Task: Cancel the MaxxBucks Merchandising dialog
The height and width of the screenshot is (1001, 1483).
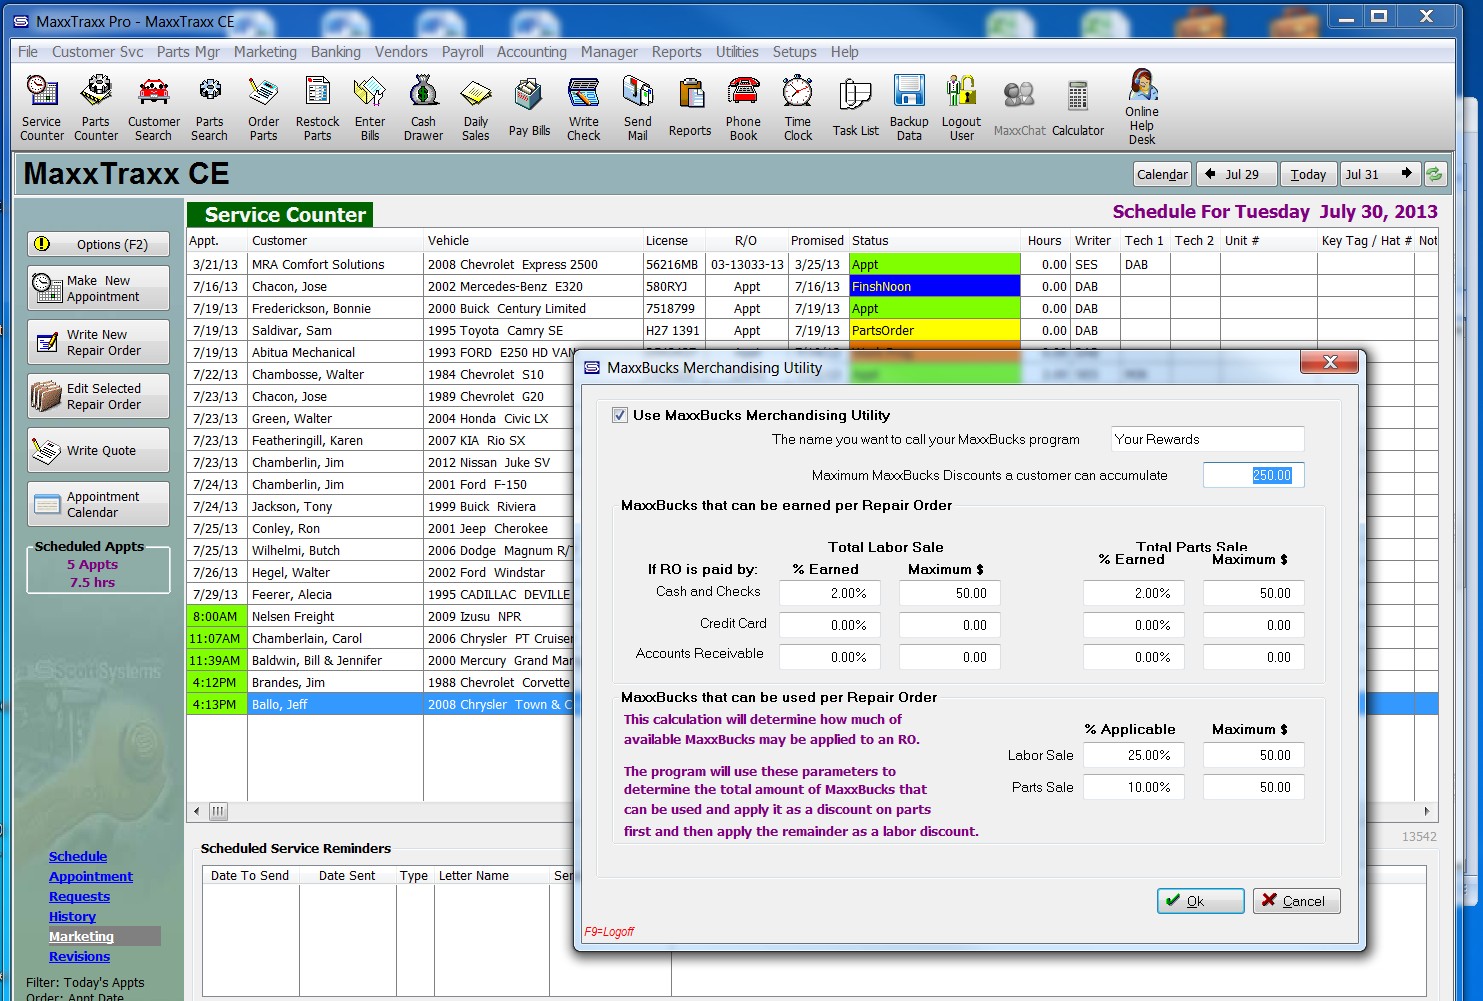Action: tap(1296, 901)
